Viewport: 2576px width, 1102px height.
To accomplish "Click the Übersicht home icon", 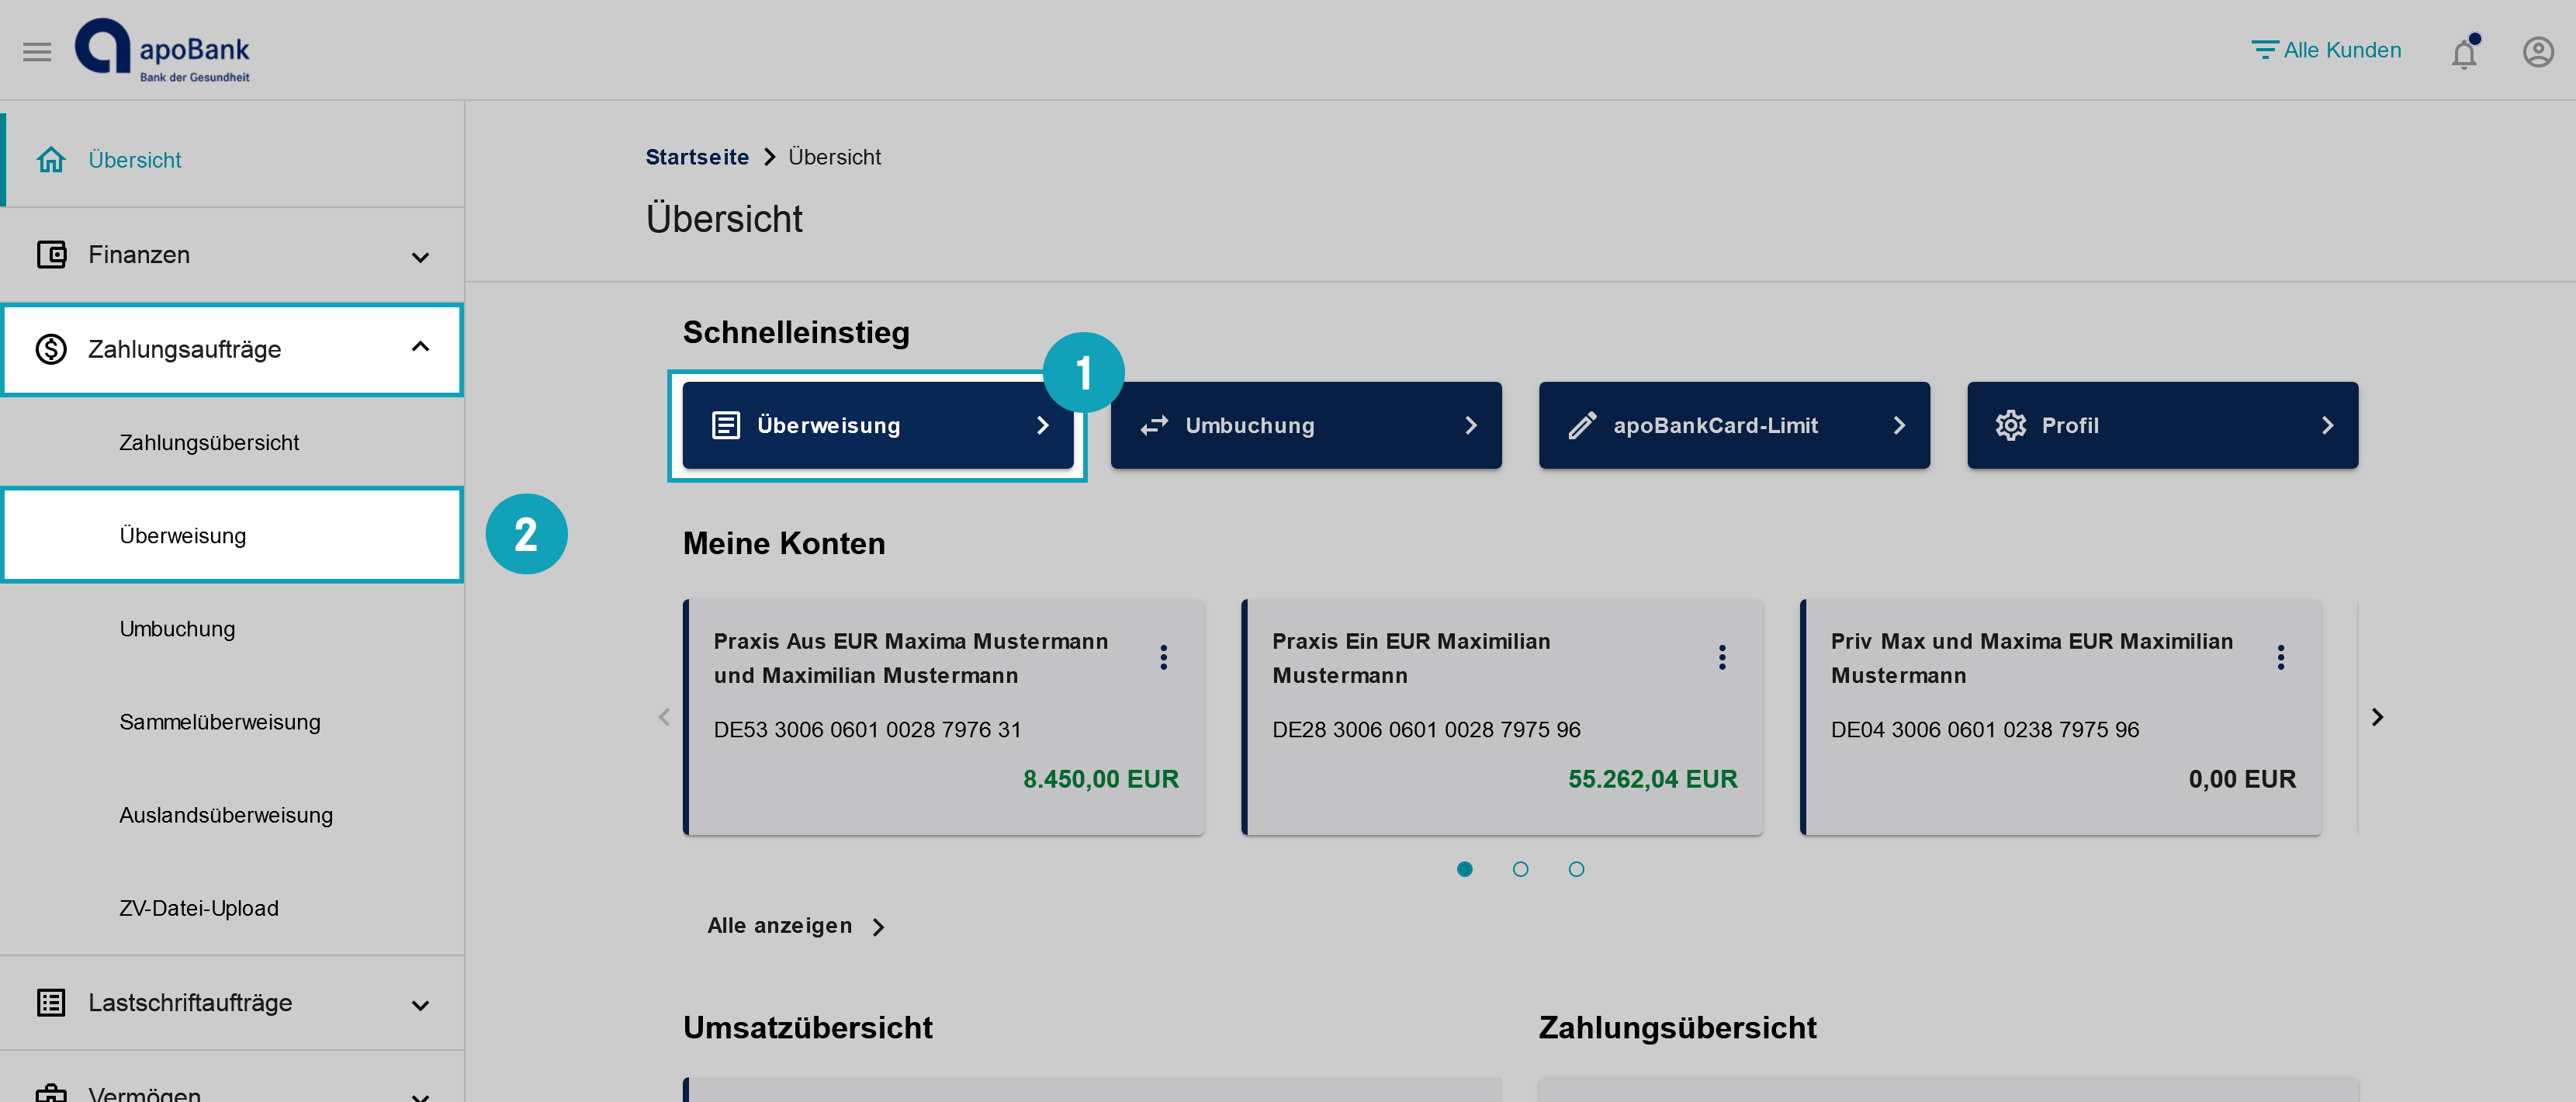I will [x=51, y=160].
